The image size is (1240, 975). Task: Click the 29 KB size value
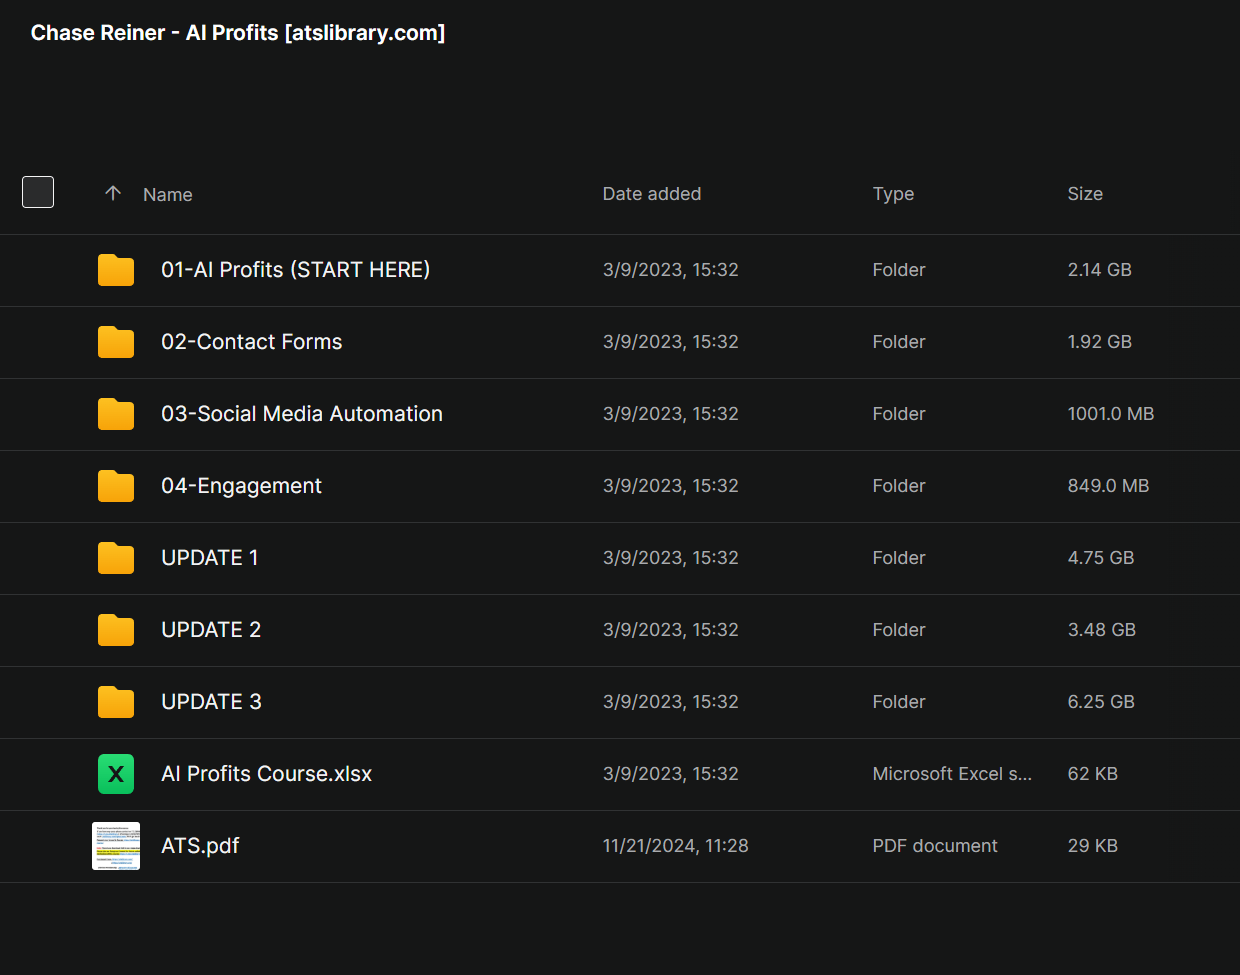coord(1093,846)
